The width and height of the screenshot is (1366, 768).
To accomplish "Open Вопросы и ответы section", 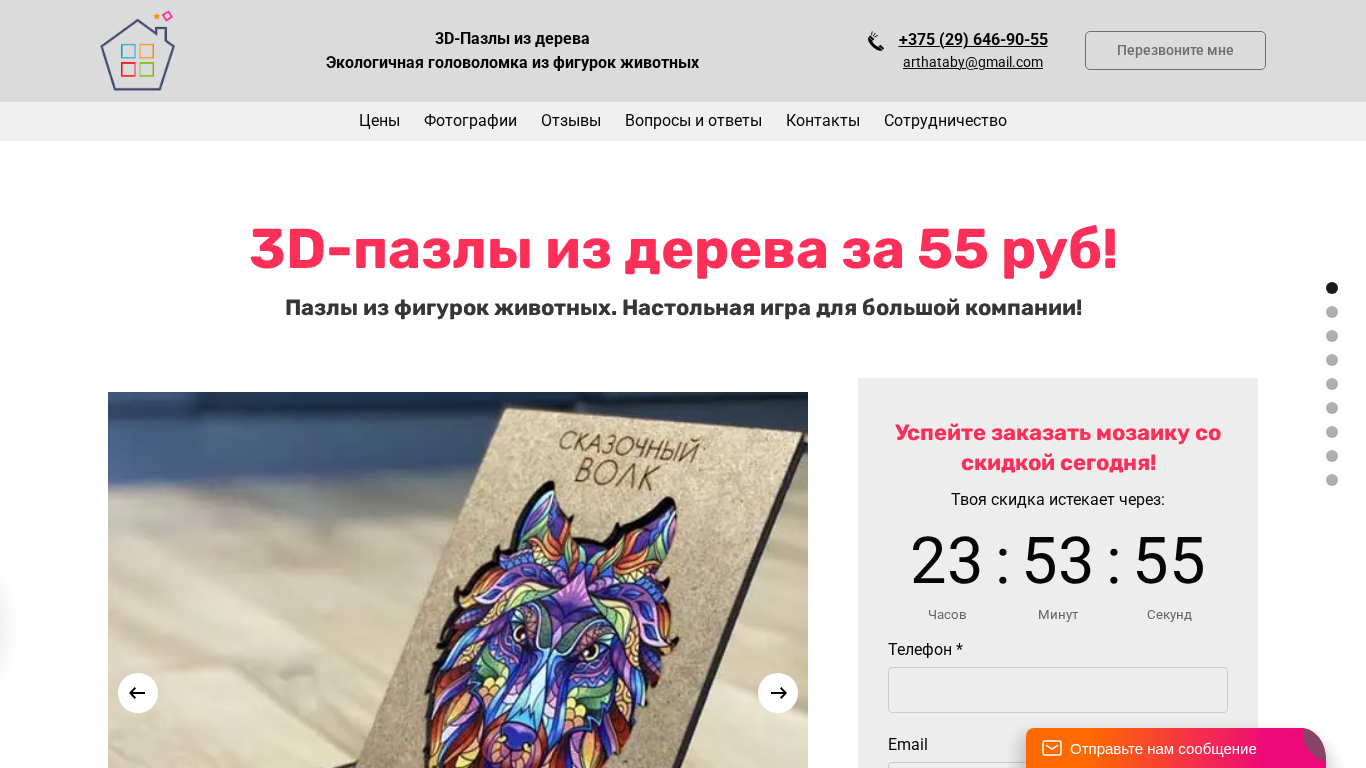I will point(693,121).
